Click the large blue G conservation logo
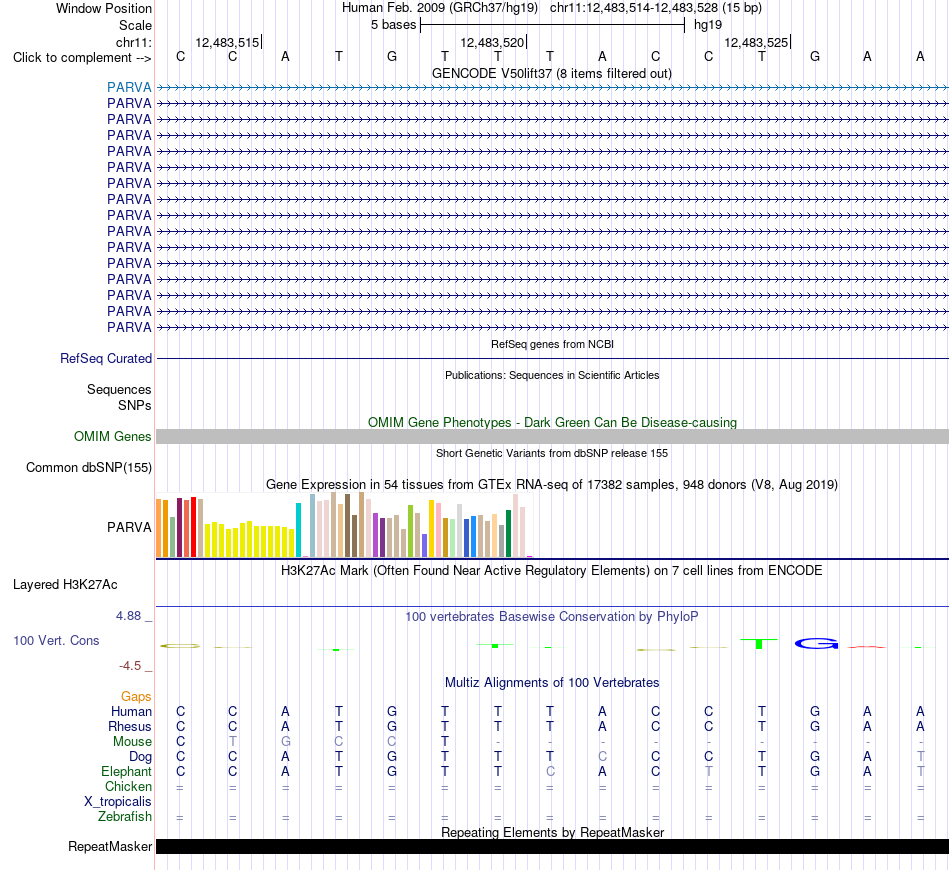 coord(816,643)
